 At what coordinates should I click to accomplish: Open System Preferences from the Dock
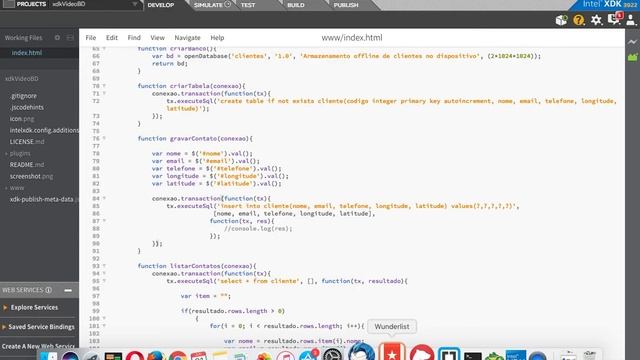coord(332,354)
